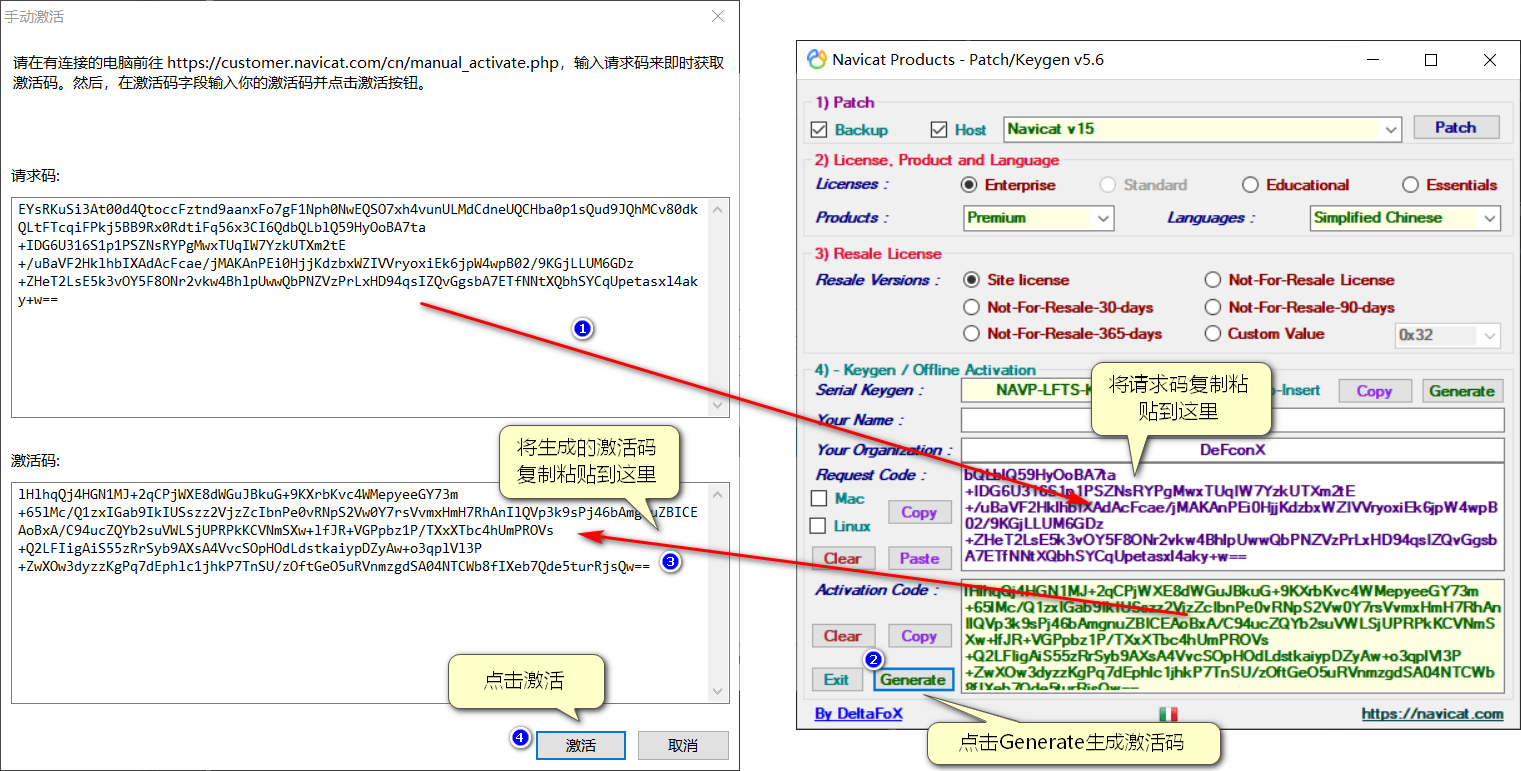Select the Essentials license radio button
1521x771 pixels.
point(1410,185)
